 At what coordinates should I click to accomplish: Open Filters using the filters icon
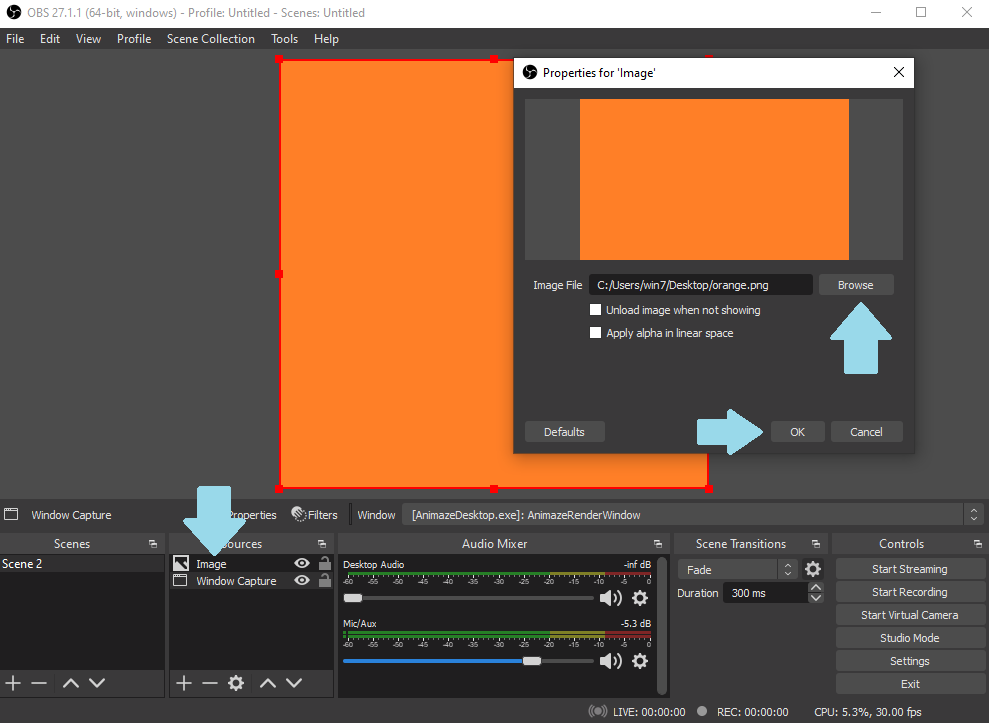pos(315,514)
